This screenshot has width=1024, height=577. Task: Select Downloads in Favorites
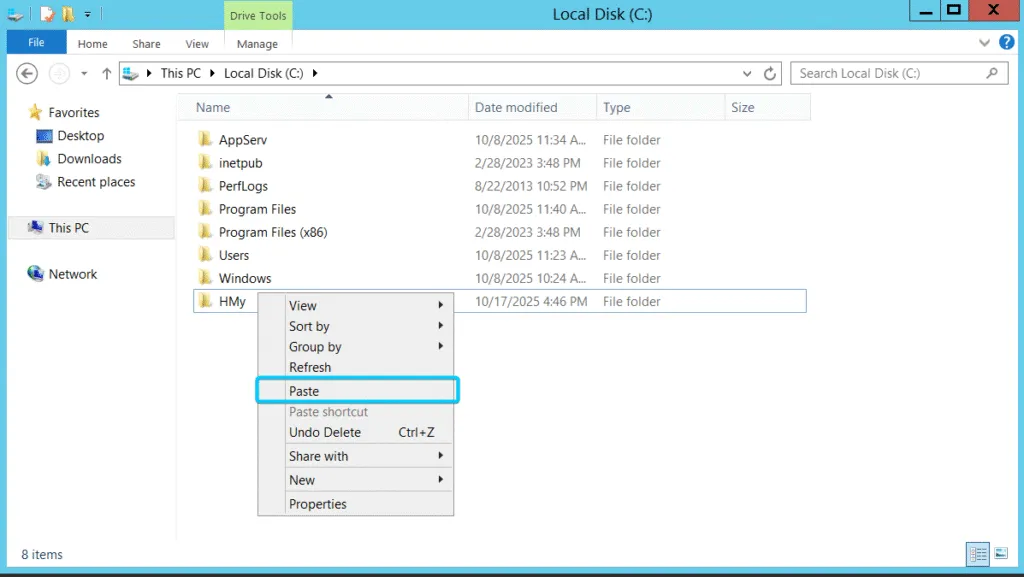coord(89,159)
